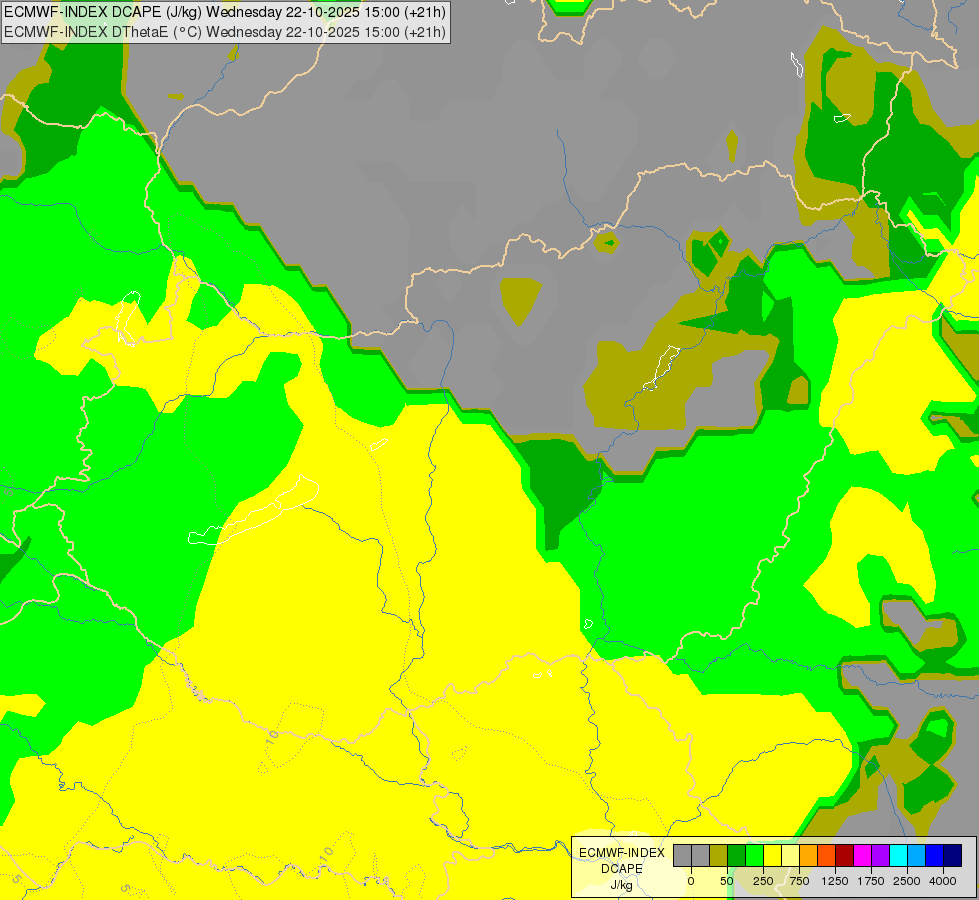Click the legend value 750

click(799, 881)
